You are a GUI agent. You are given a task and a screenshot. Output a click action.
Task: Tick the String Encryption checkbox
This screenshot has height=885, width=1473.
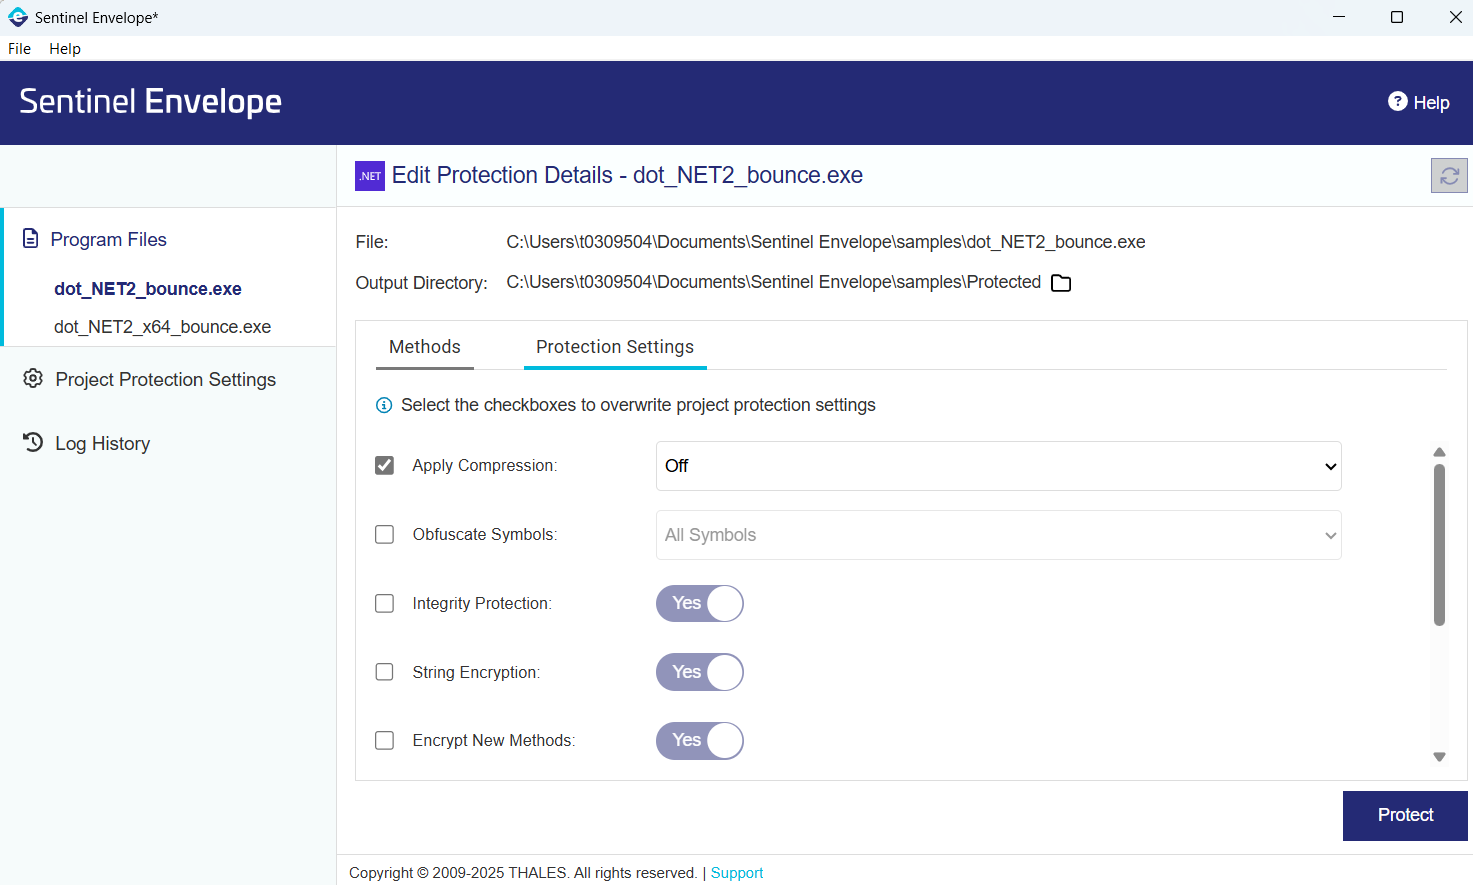click(384, 672)
